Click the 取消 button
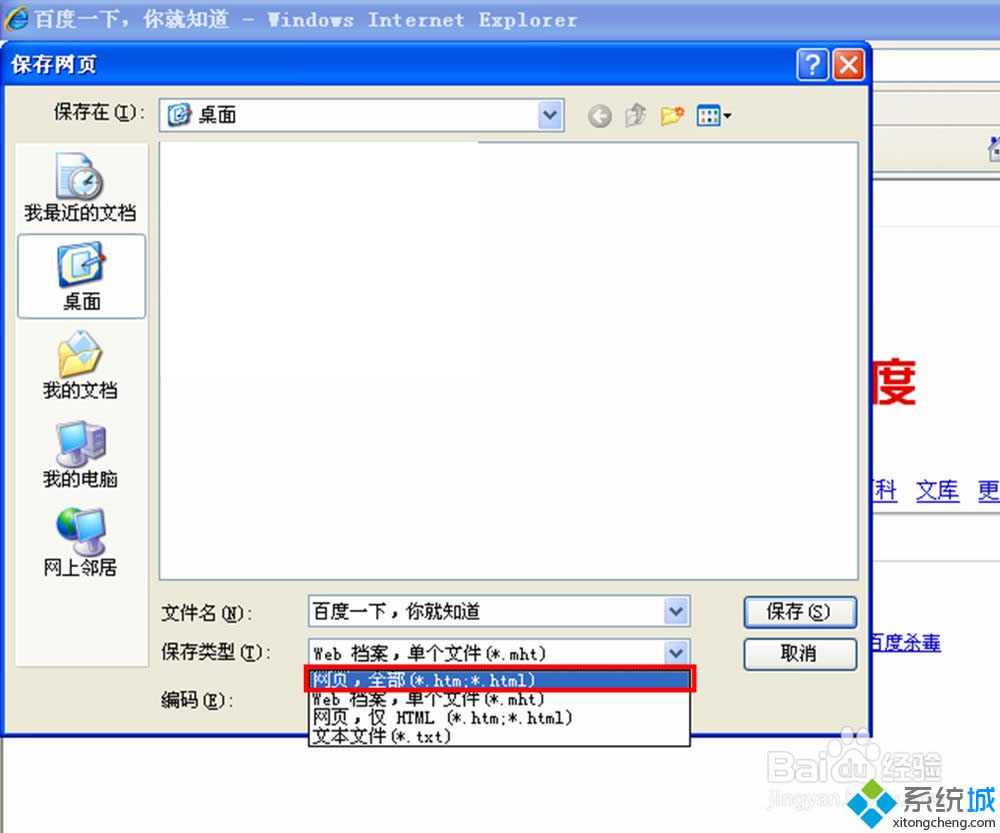1000x833 pixels. coord(799,653)
